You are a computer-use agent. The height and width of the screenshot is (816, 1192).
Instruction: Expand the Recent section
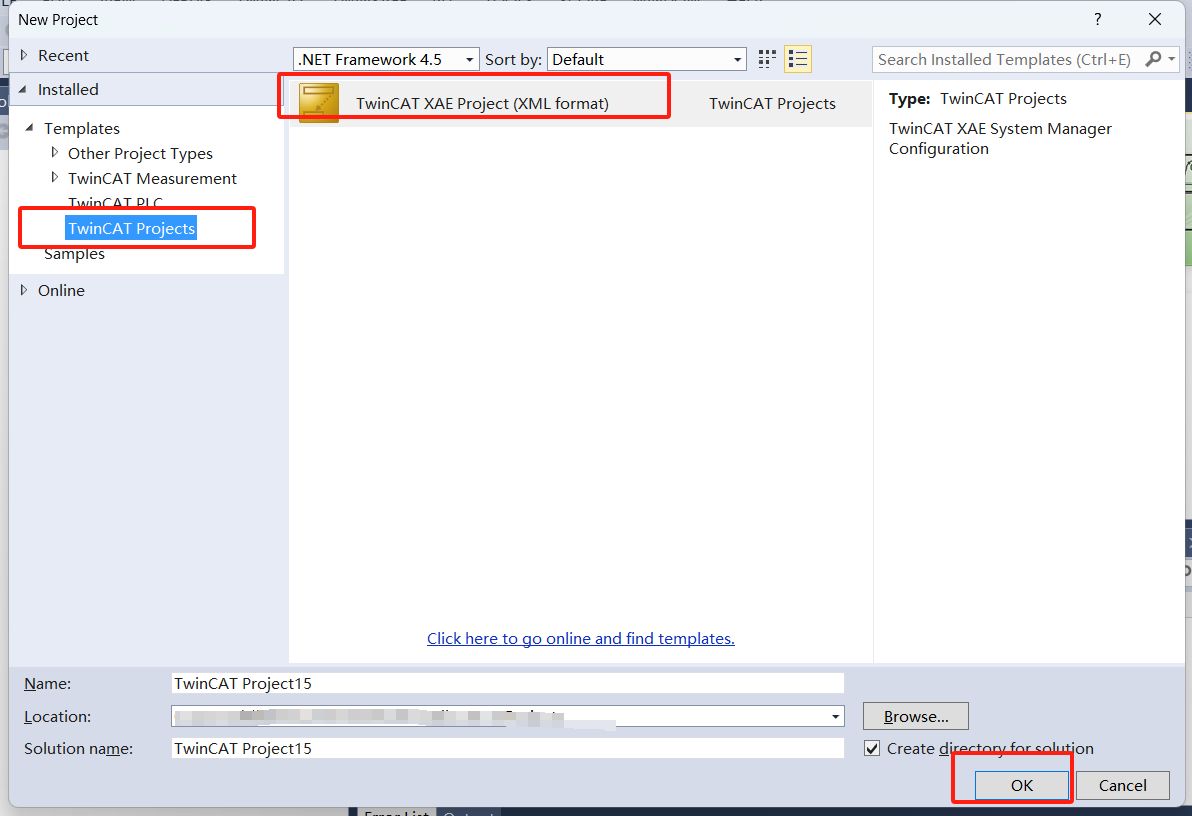pos(24,56)
